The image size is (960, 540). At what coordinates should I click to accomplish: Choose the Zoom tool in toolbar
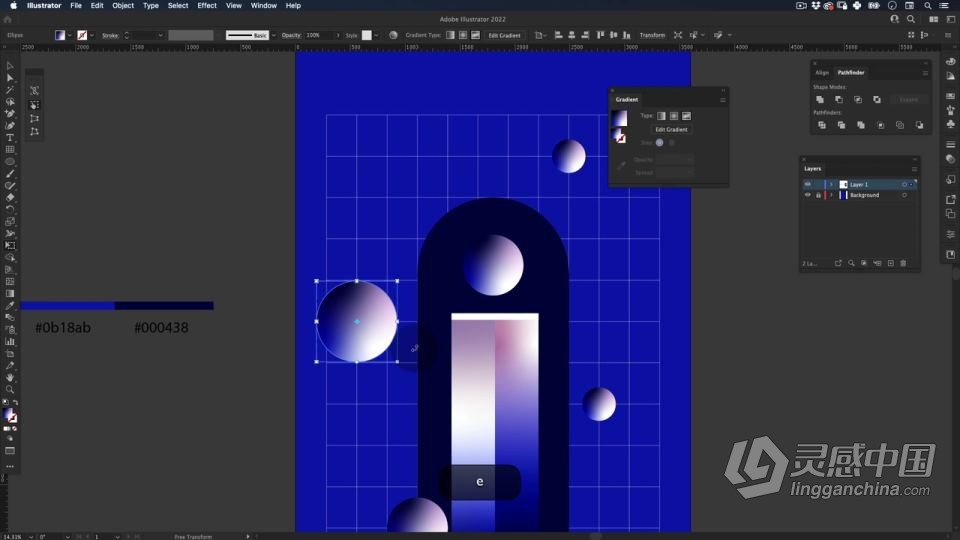(10, 389)
